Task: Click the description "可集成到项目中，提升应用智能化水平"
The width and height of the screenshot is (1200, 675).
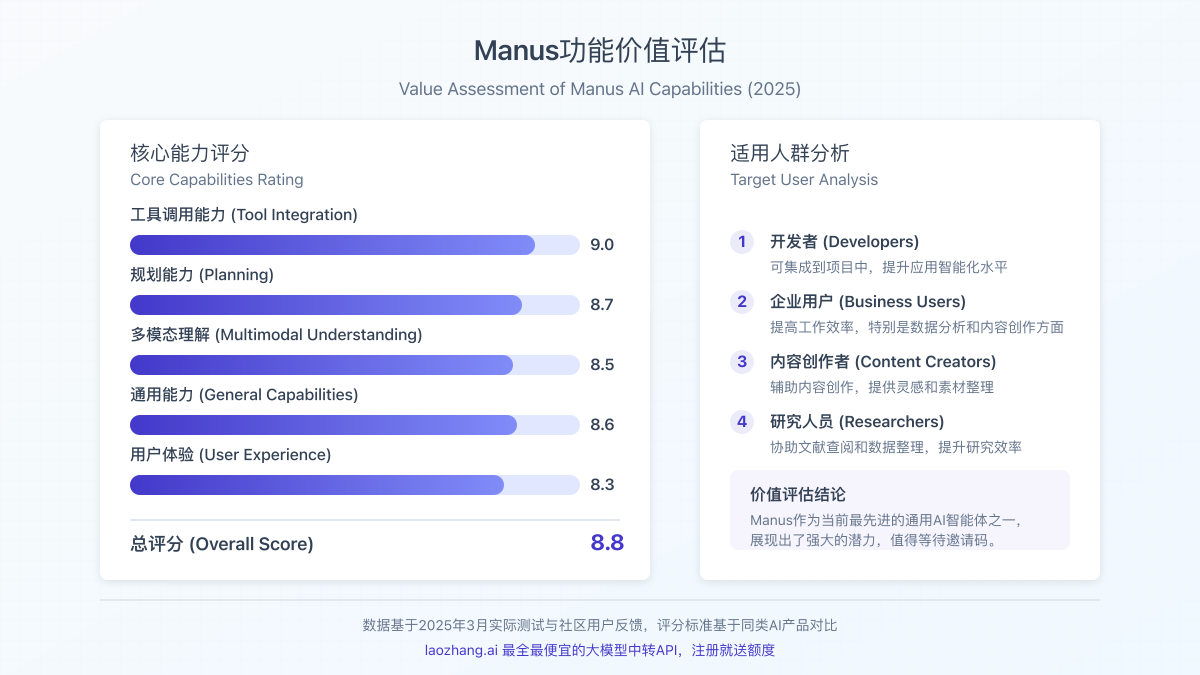Action: pos(889,267)
